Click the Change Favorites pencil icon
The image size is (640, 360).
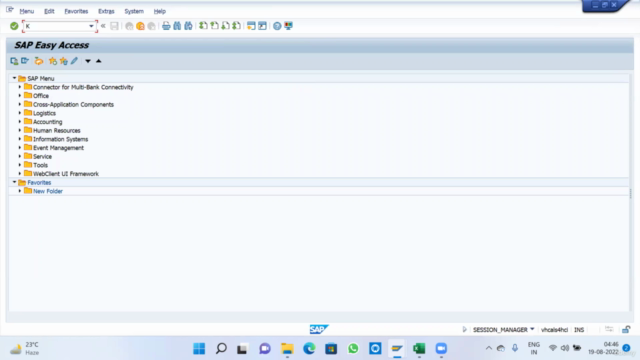tap(74, 61)
